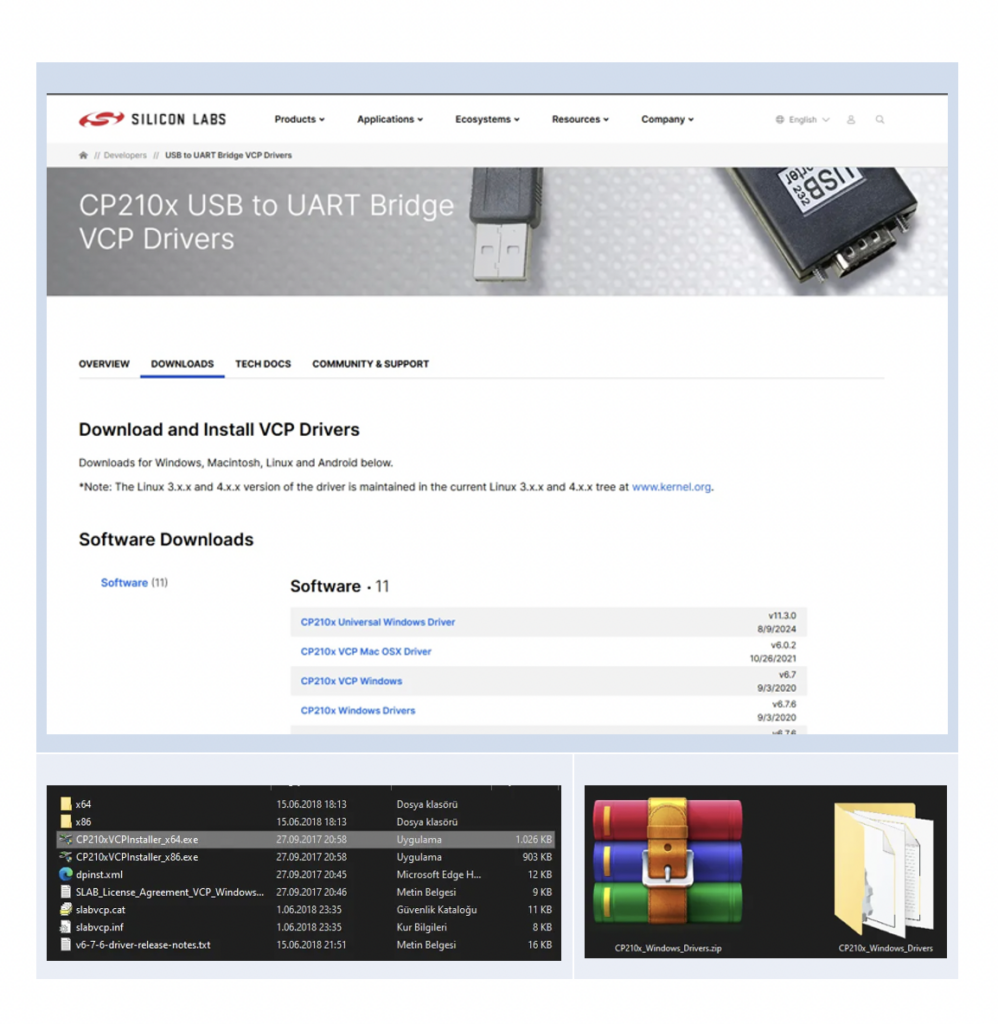Screen dimensions: 998x1024
Task: Click the USB connector banner image
Action: click(x=504, y=225)
